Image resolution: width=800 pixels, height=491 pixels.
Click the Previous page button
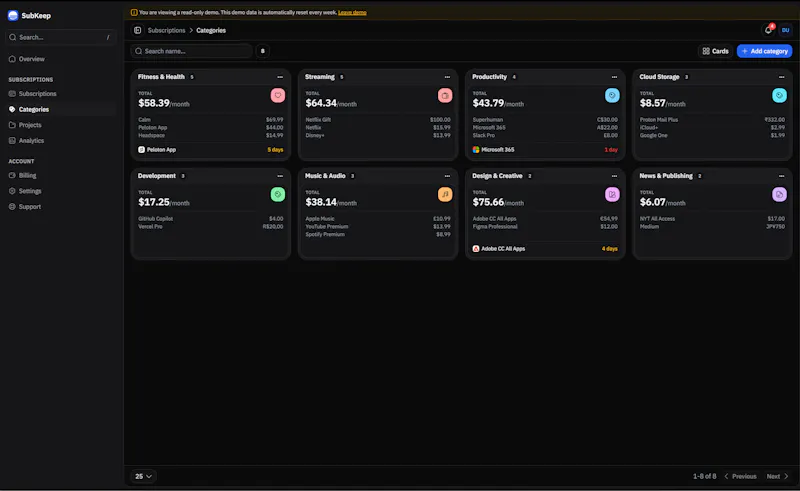pyautogui.click(x=740, y=476)
